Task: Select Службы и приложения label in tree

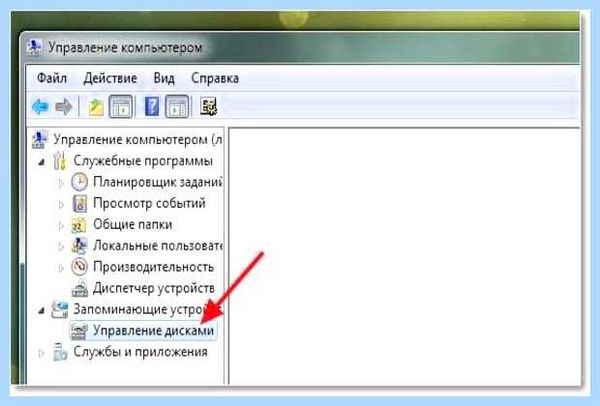Action: click(140, 352)
